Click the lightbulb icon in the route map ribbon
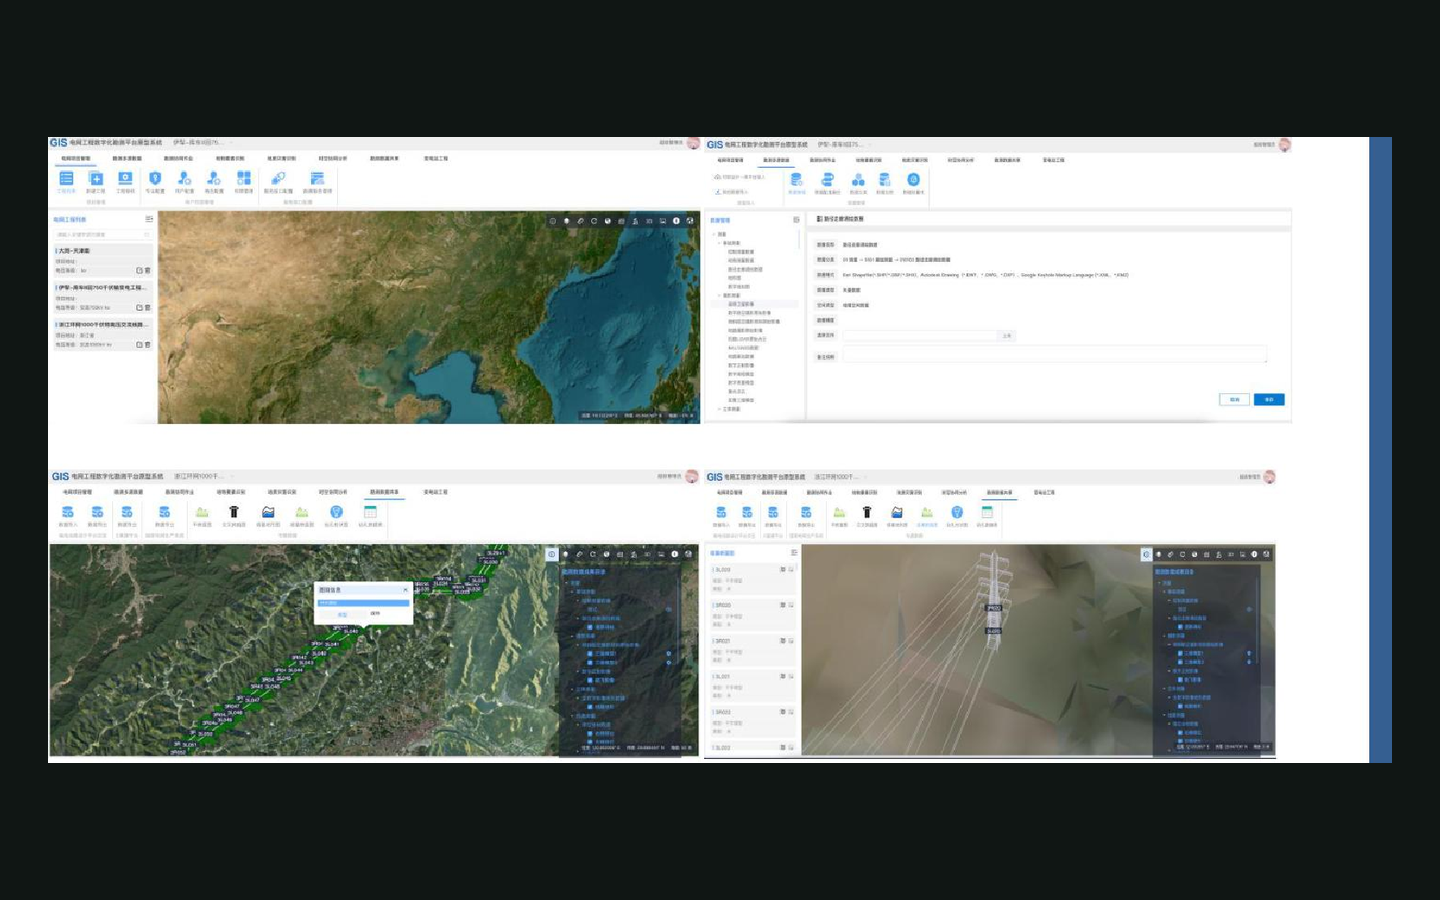 click(x=336, y=512)
